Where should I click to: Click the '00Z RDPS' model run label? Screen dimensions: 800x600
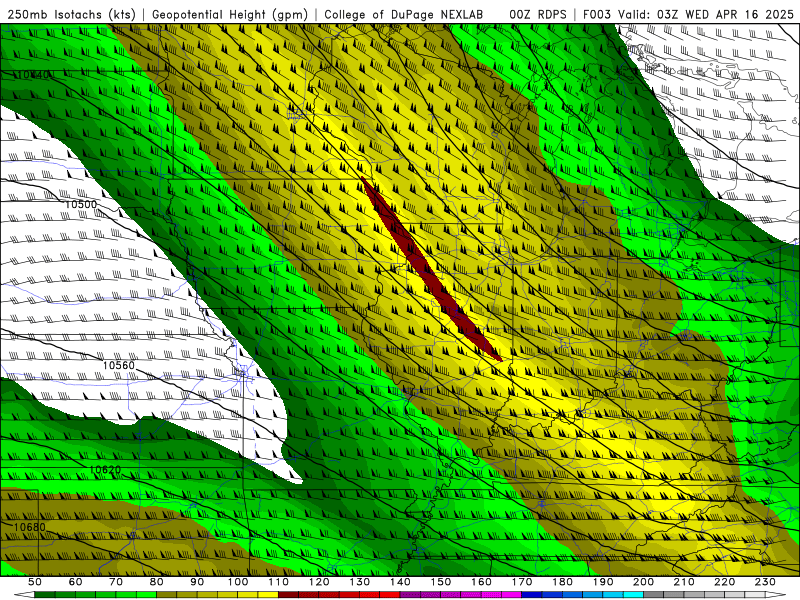tap(538, 15)
